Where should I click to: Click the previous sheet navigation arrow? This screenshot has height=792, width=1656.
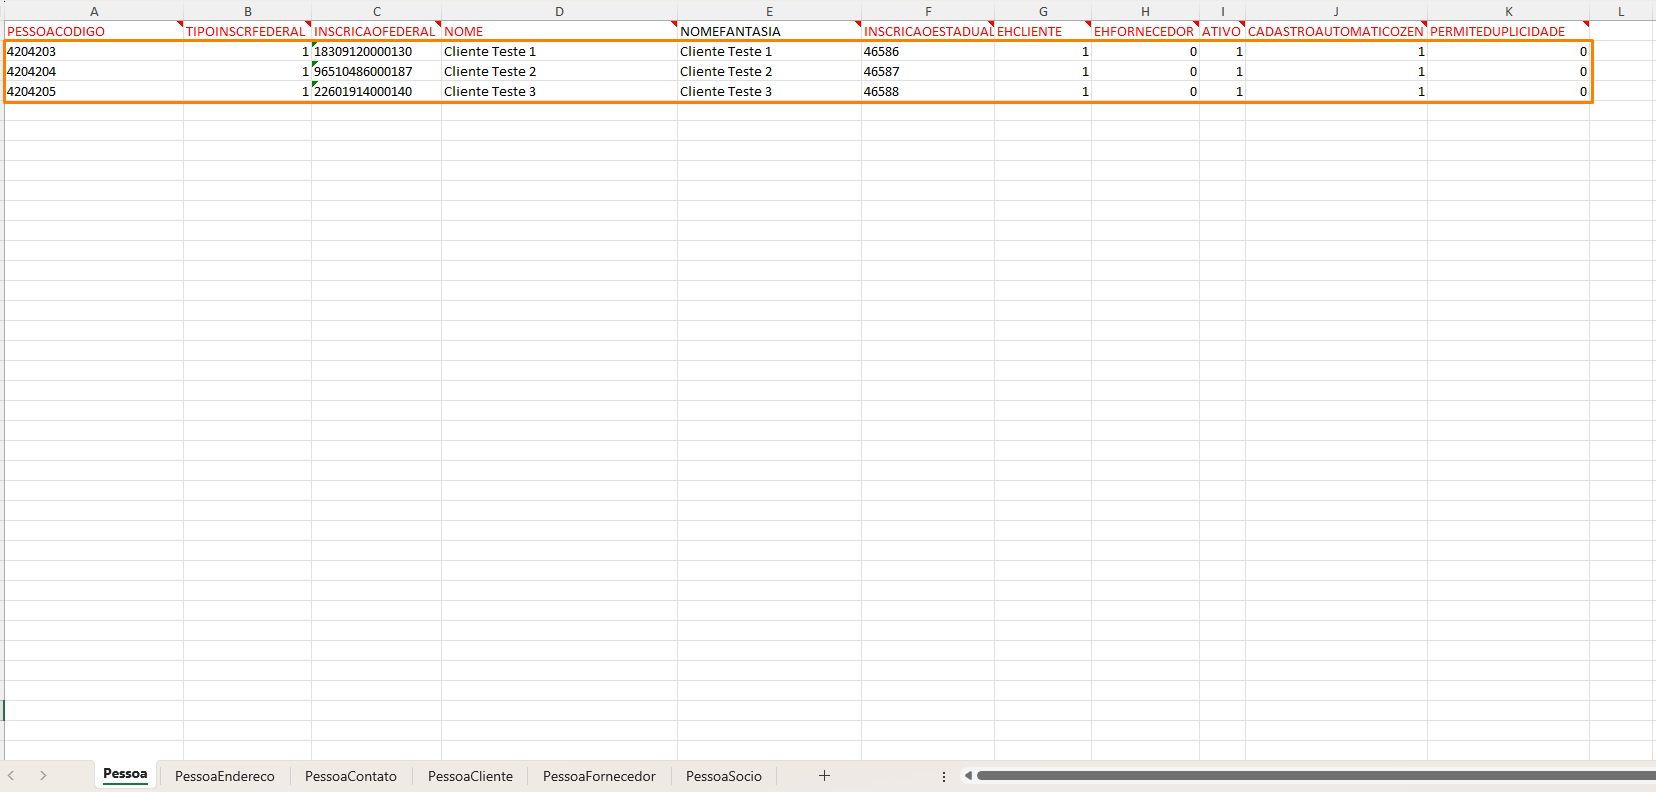tap(11, 776)
